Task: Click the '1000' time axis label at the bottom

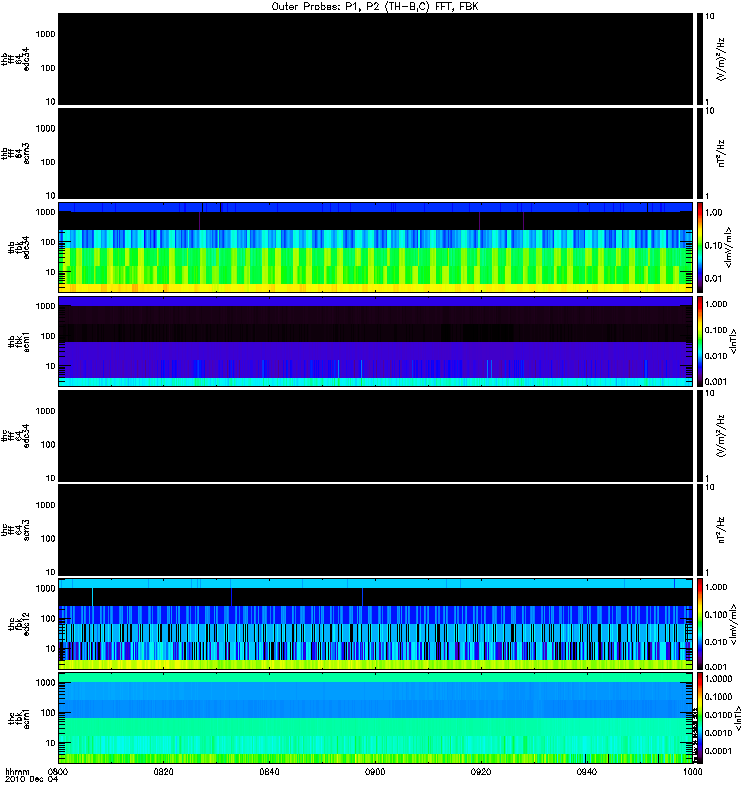Action: 692,771
